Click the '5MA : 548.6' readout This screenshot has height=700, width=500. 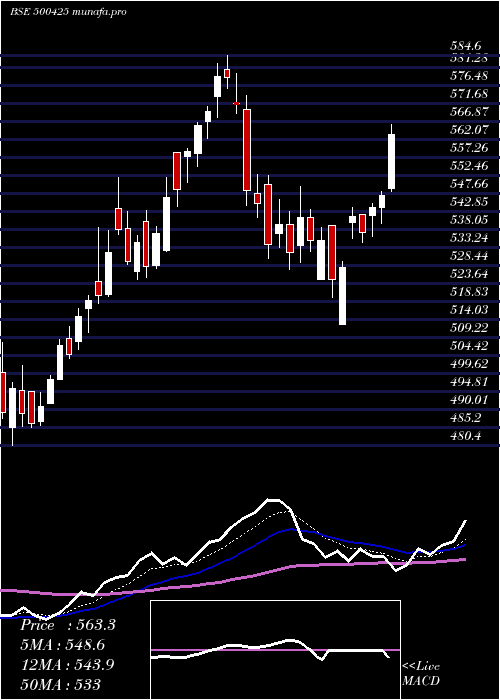pyautogui.click(x=63, y=645)
